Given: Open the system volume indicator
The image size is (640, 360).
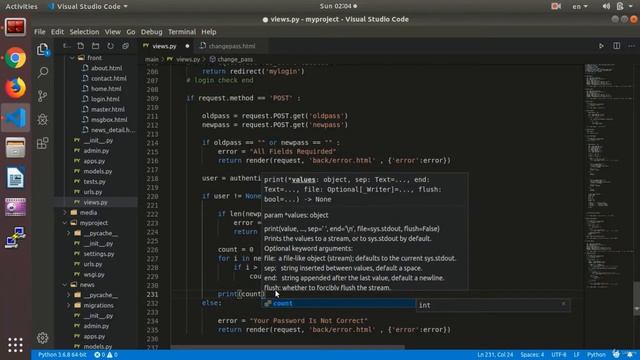Looking at the screenshot, I should click(x=606, y=6).
